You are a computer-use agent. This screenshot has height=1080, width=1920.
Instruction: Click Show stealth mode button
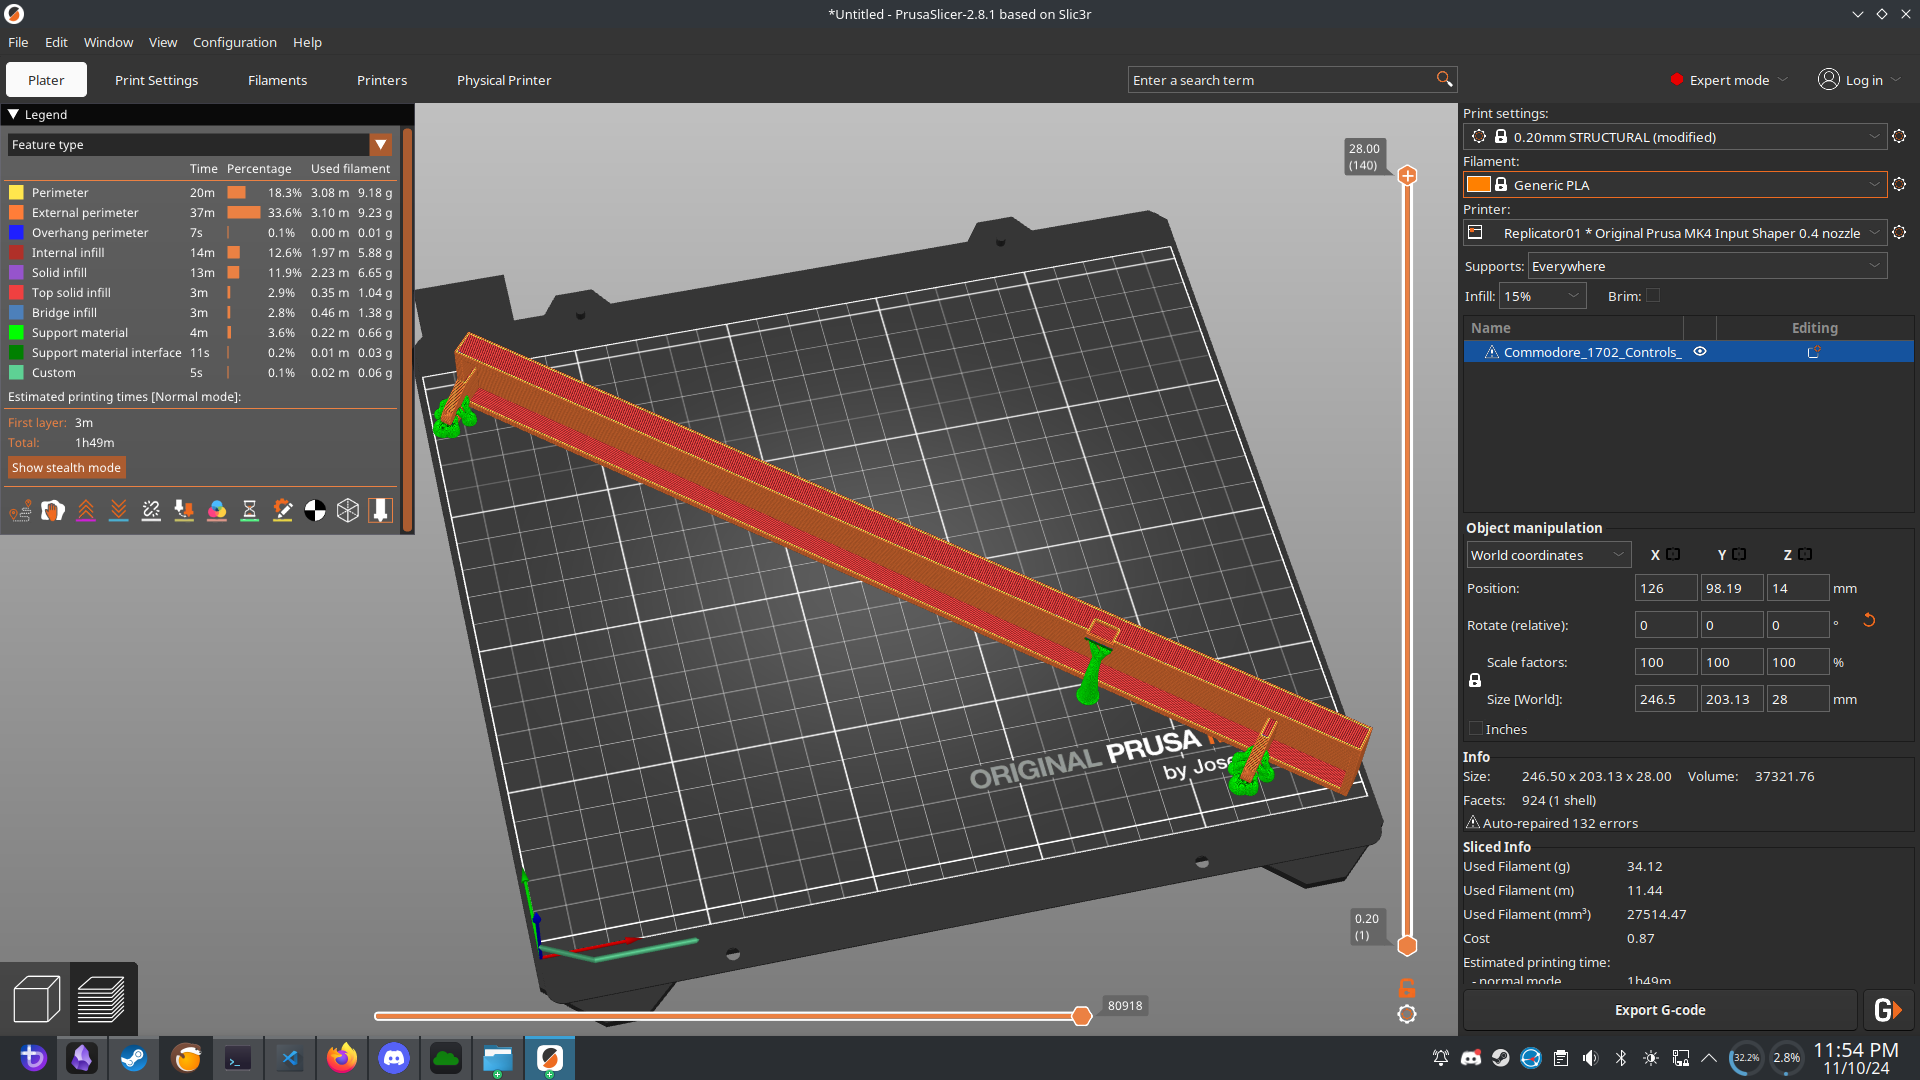pyautogui.click(x=66, y=468)
